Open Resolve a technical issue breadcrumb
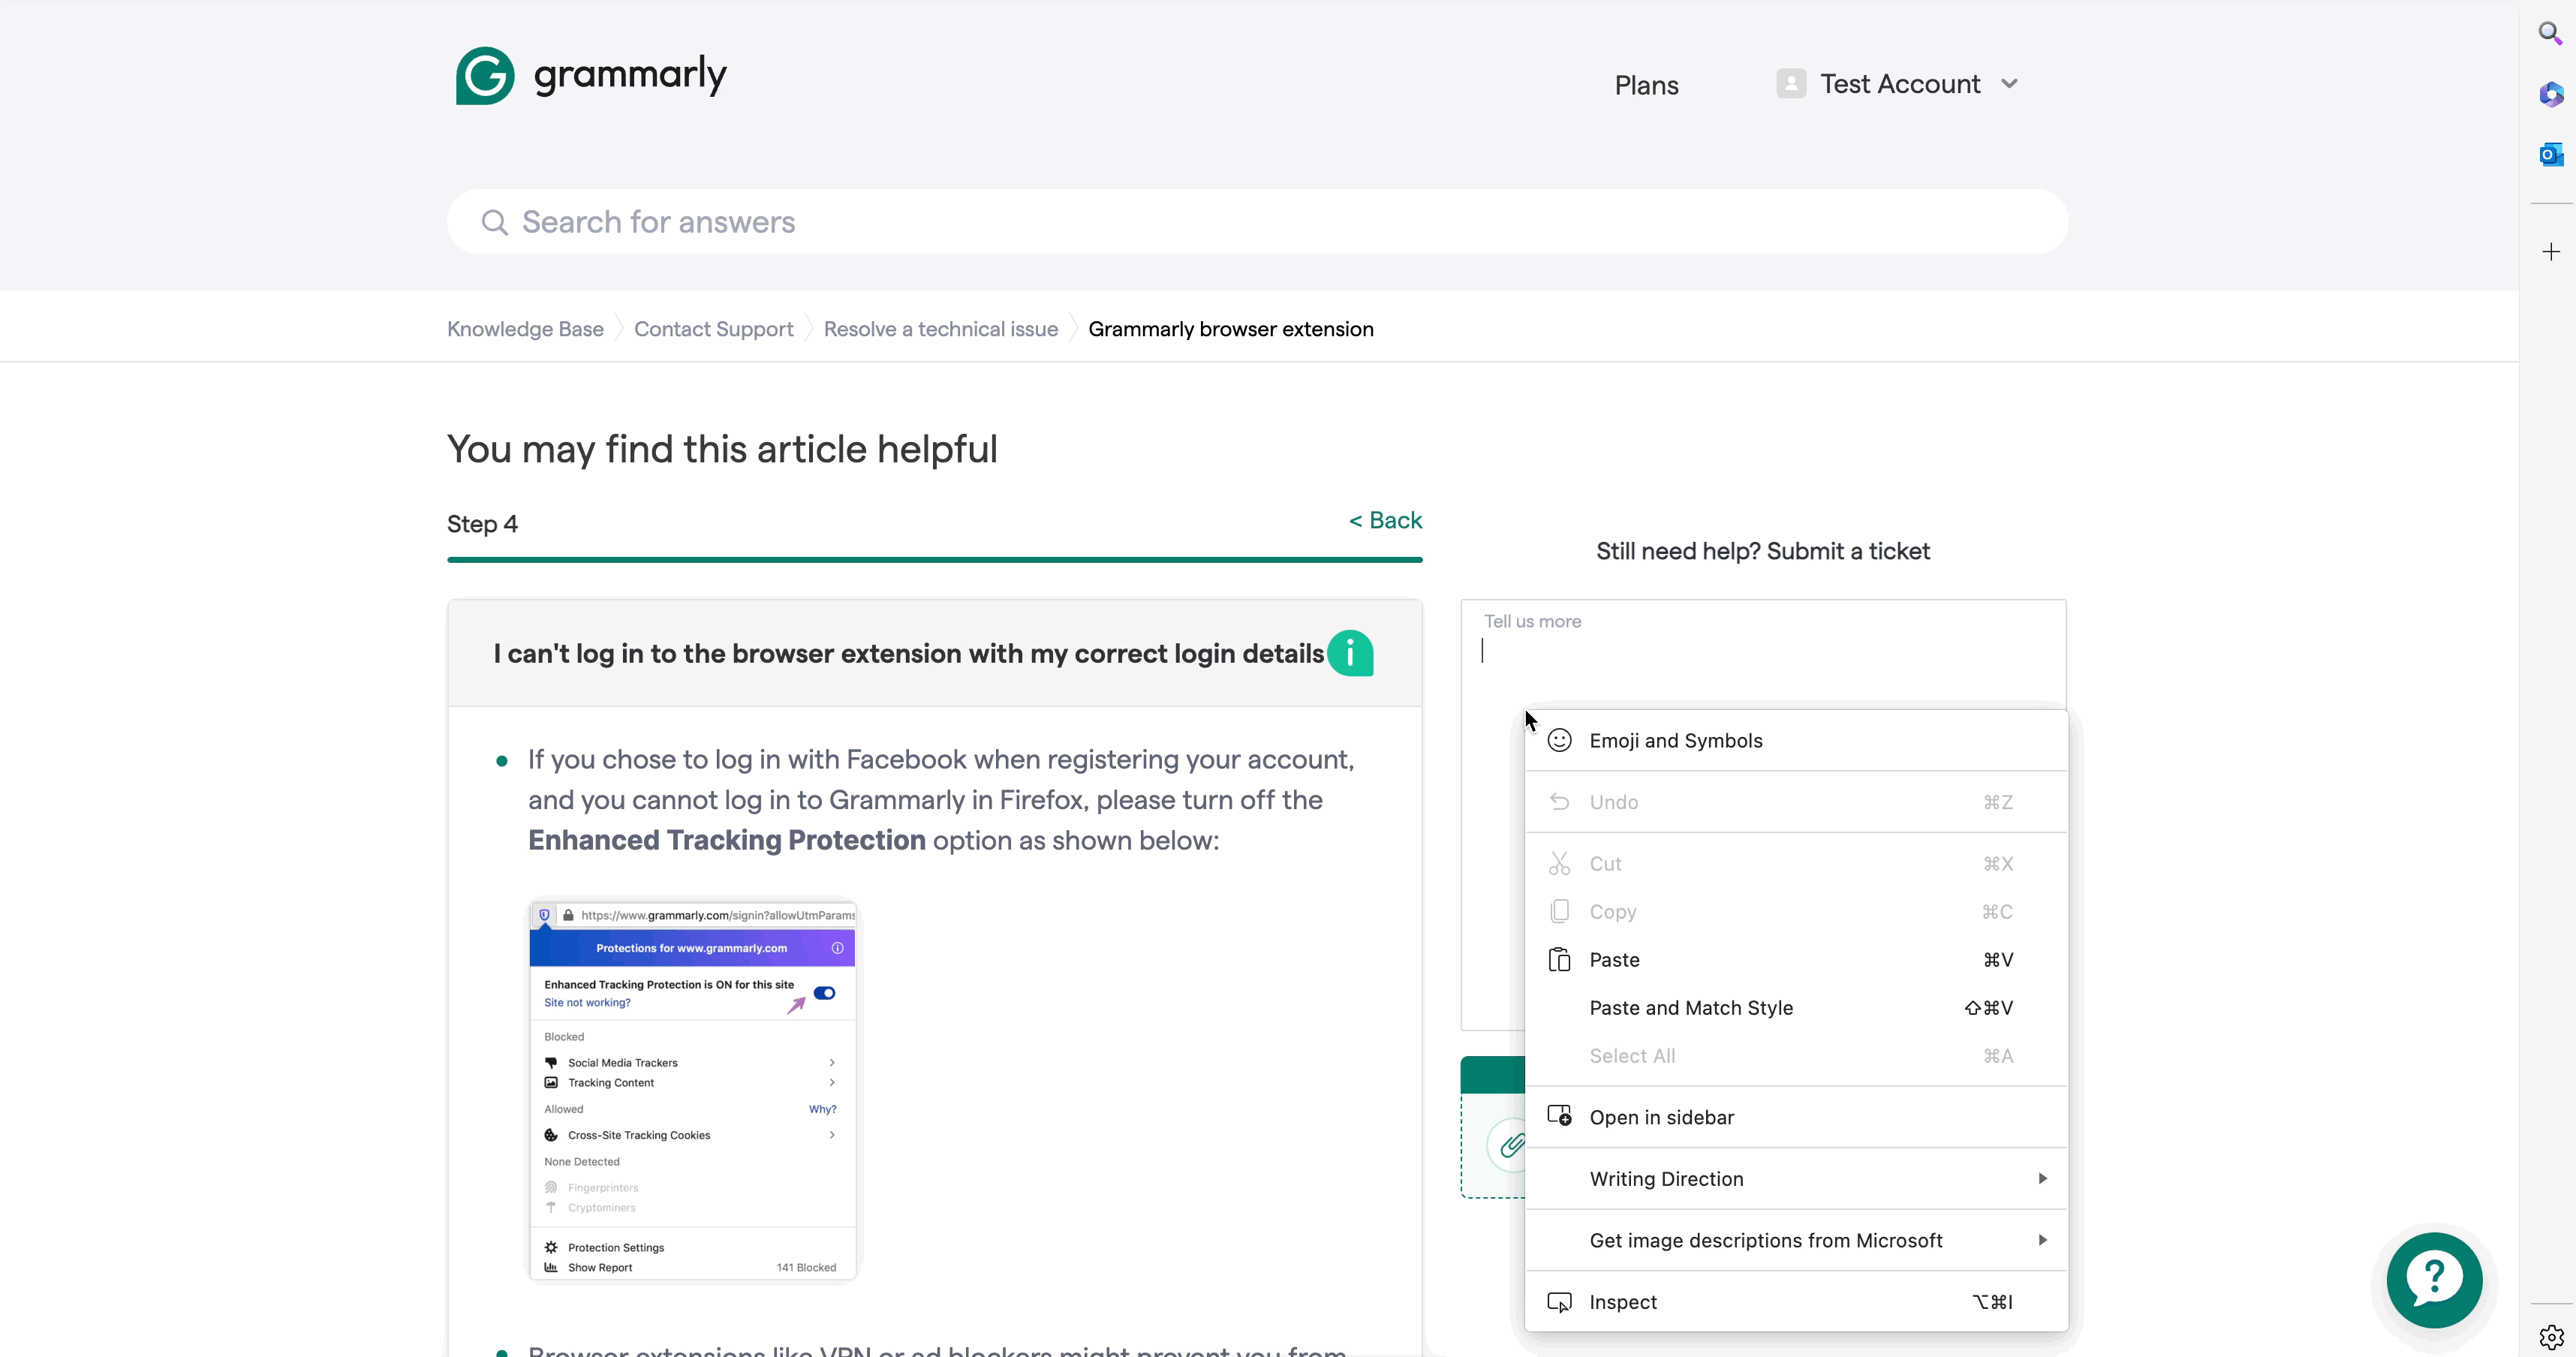 (940, 329)
